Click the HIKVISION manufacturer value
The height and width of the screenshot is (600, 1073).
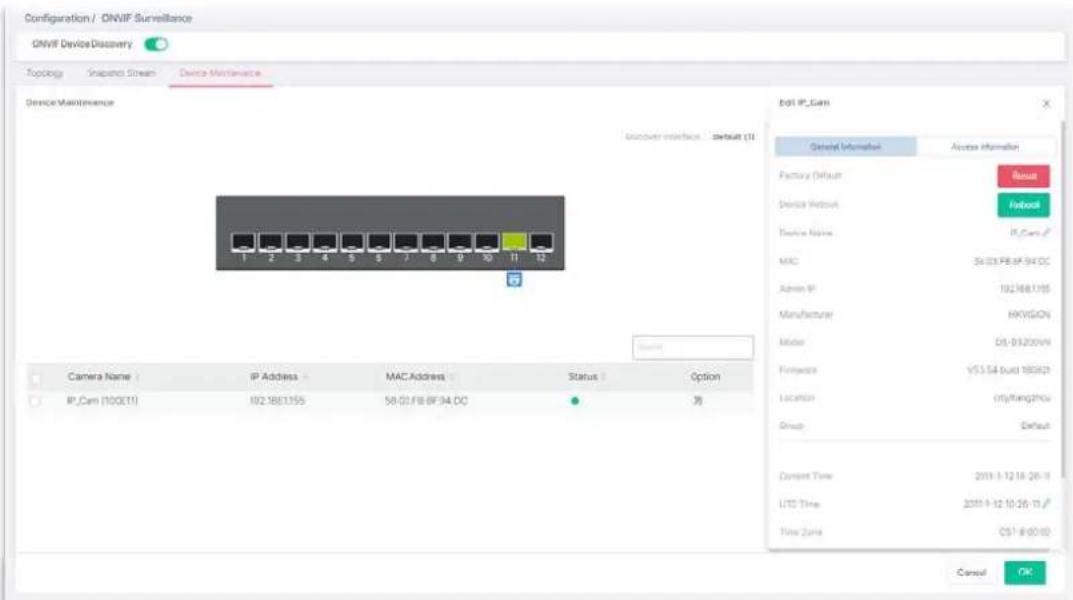(x=1029, y=315)
